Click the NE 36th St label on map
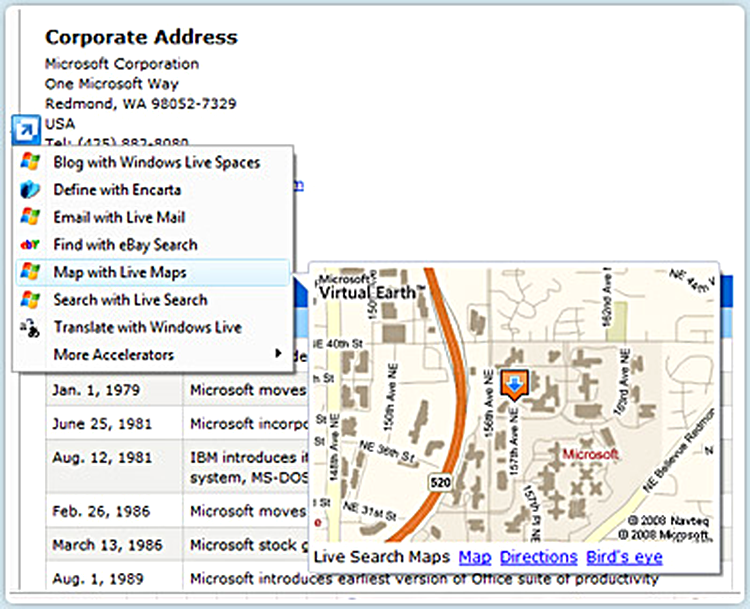750x609 pixels. point(387,452)
